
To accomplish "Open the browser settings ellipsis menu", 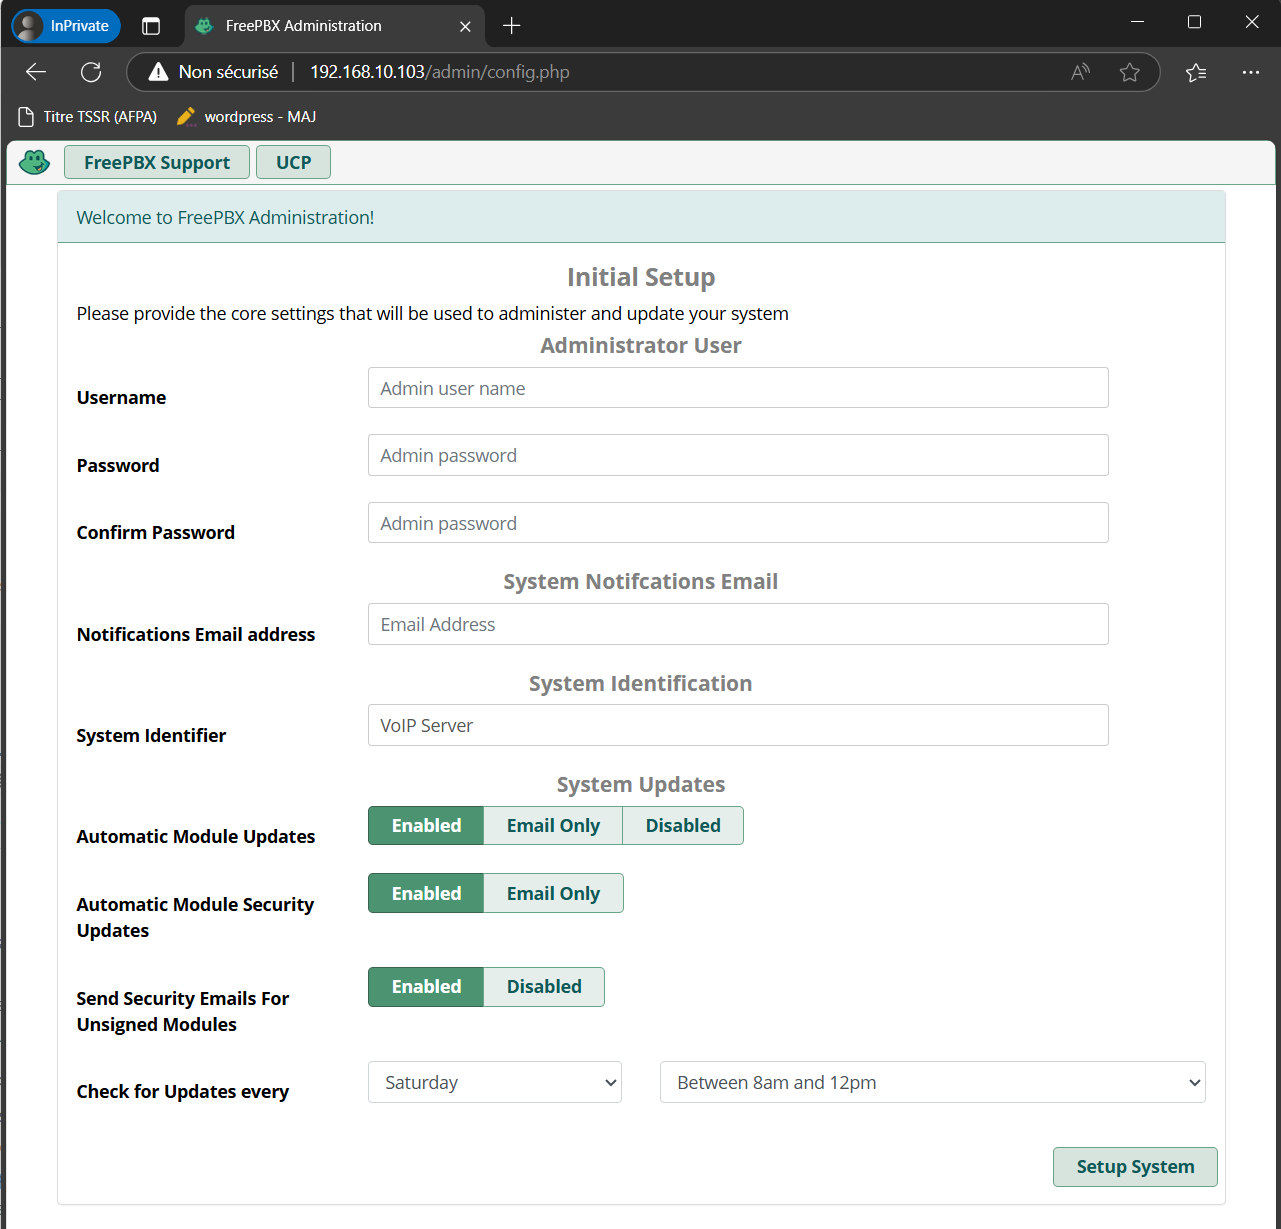I will (1250, 72).
